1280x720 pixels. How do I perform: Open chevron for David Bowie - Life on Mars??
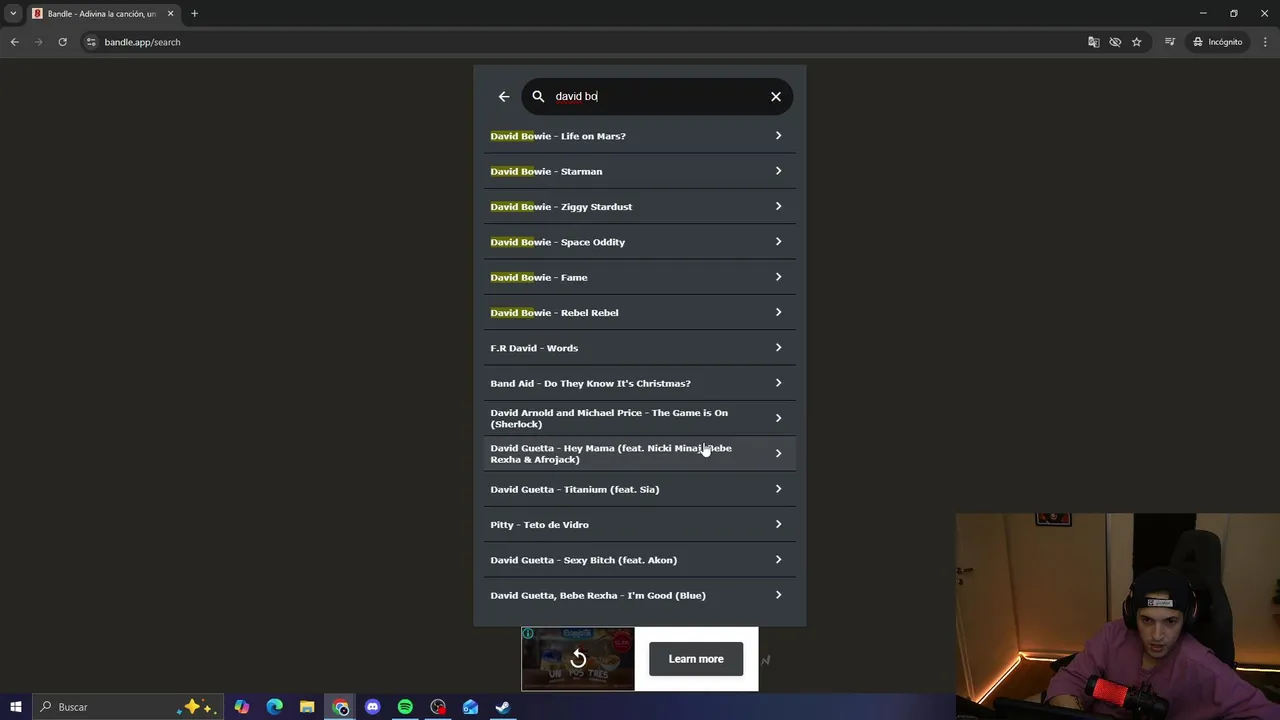[x=778, y=136]
